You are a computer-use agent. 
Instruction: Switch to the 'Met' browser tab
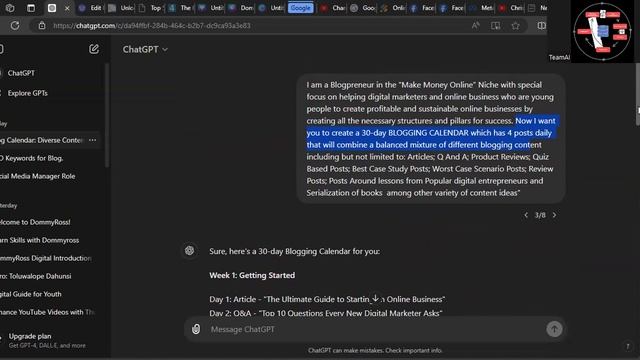click(x=482, y=8)
